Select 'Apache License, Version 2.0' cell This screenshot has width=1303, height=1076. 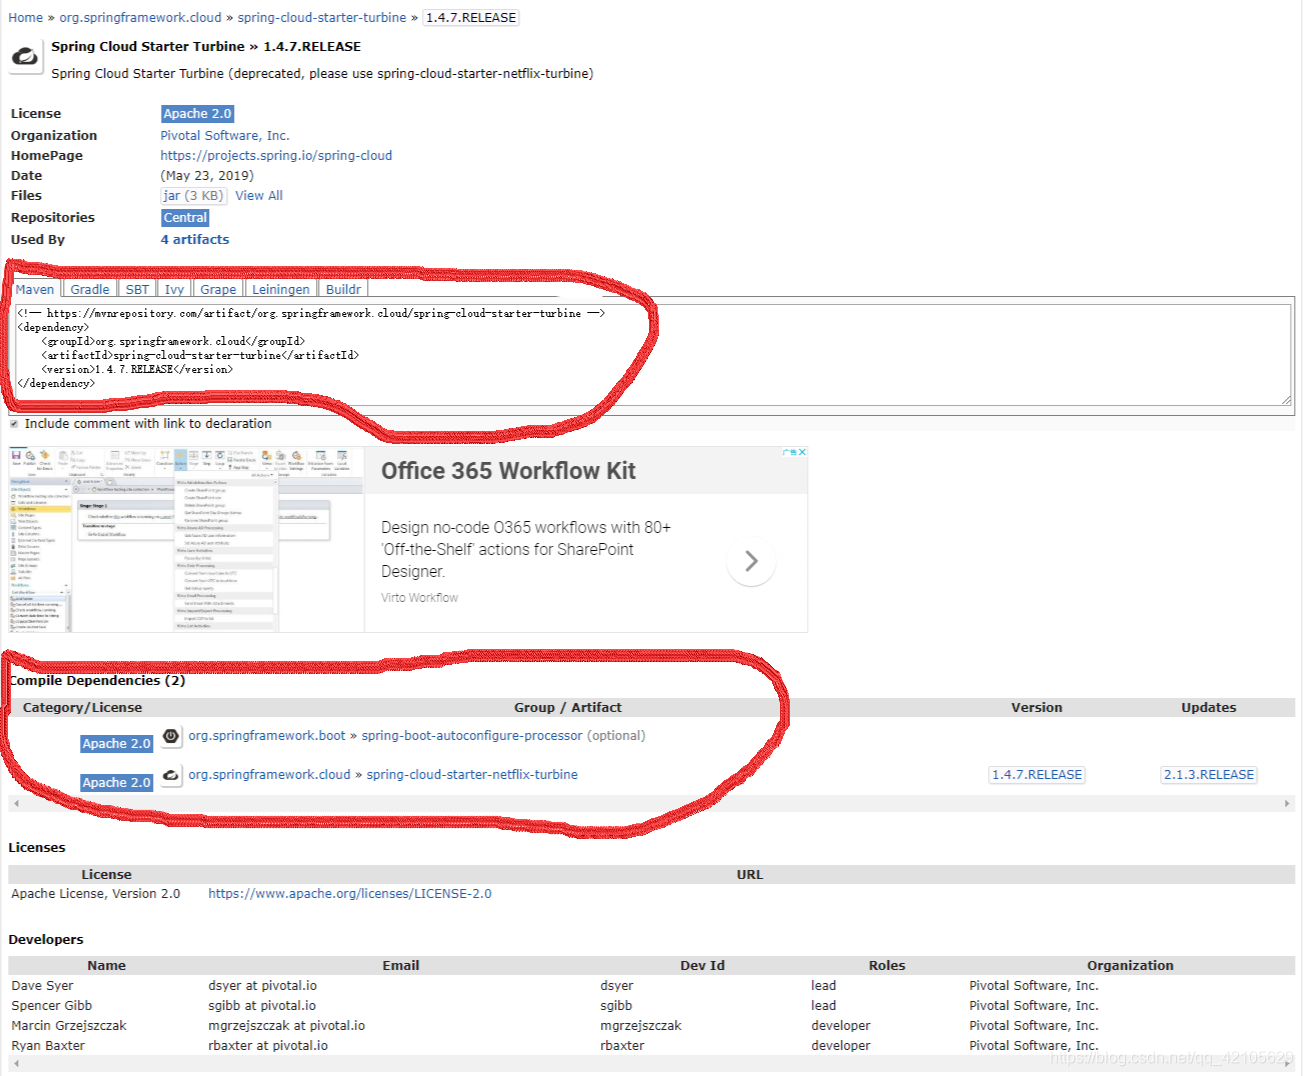coord(96,893)
